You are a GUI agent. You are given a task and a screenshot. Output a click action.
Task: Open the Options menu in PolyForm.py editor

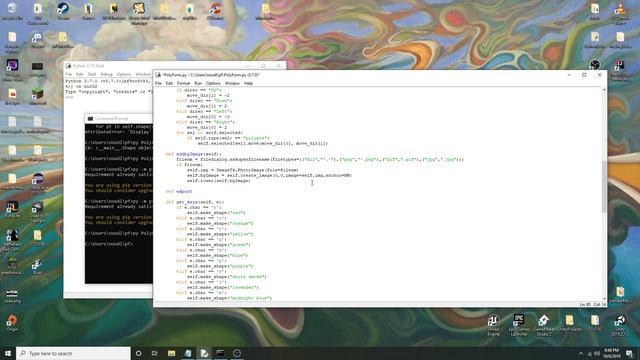[213, 83]
